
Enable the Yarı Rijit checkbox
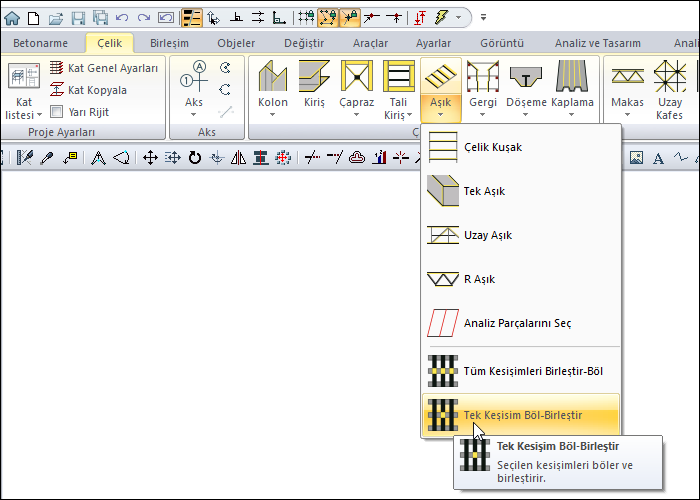click(57, 112)
